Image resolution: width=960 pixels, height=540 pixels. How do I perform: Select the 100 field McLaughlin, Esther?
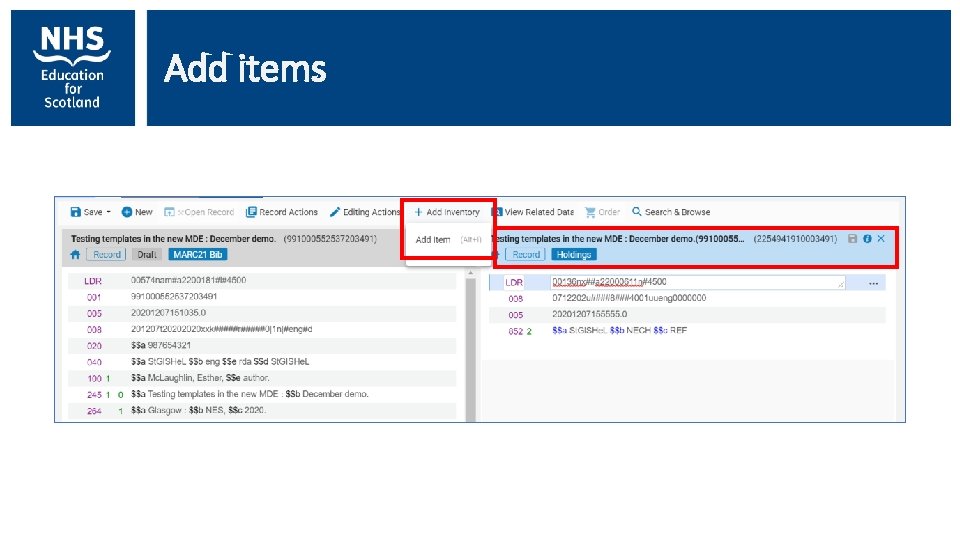pyautogui.click(x=262, y=378)
